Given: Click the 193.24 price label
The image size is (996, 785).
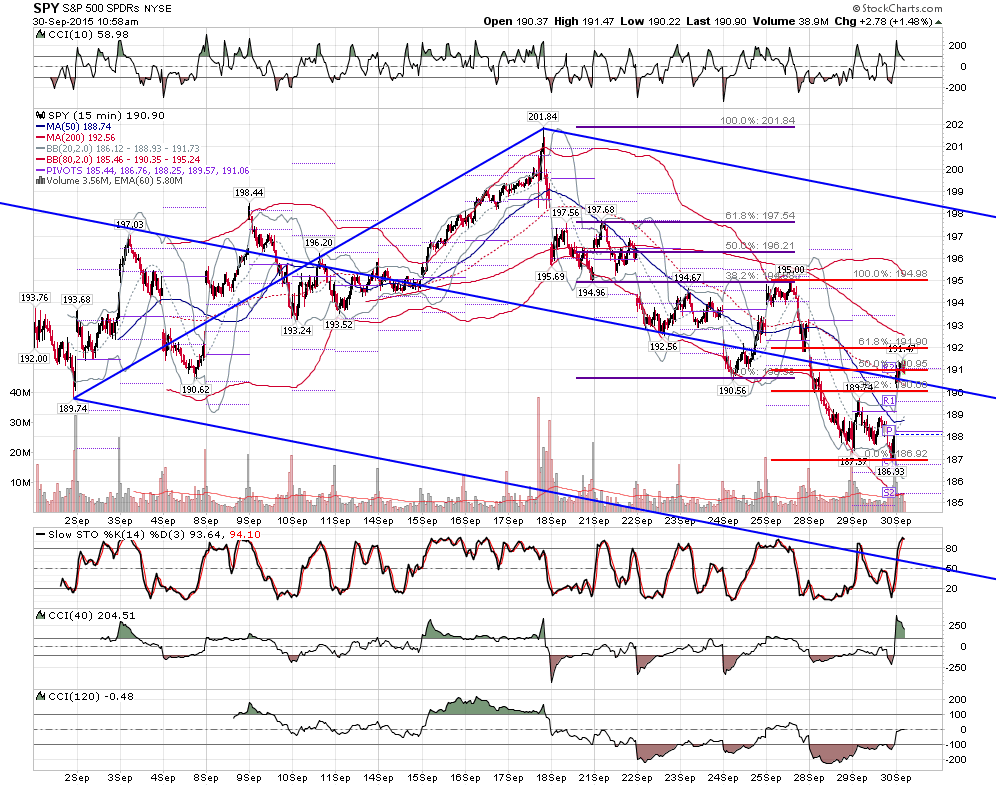Looking at the screenshot, I should tap(297, 331).
